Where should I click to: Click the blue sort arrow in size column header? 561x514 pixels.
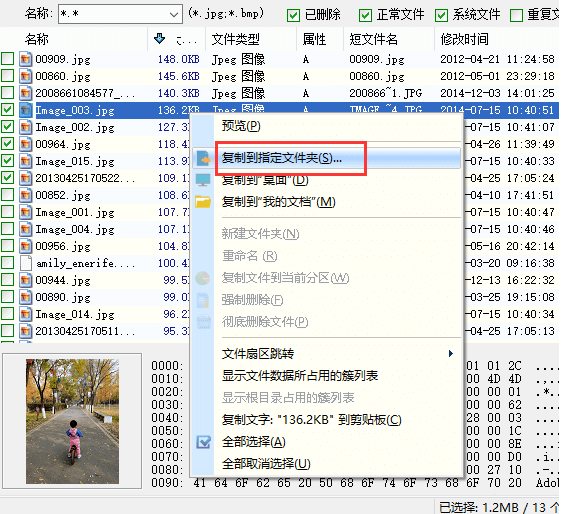[159, 38]
